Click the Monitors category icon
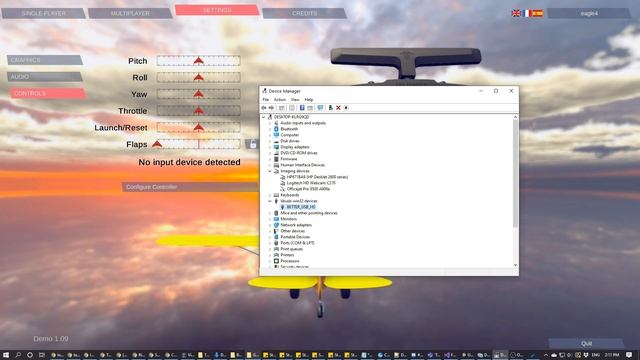The image size is (640, 360). [276, 219]
